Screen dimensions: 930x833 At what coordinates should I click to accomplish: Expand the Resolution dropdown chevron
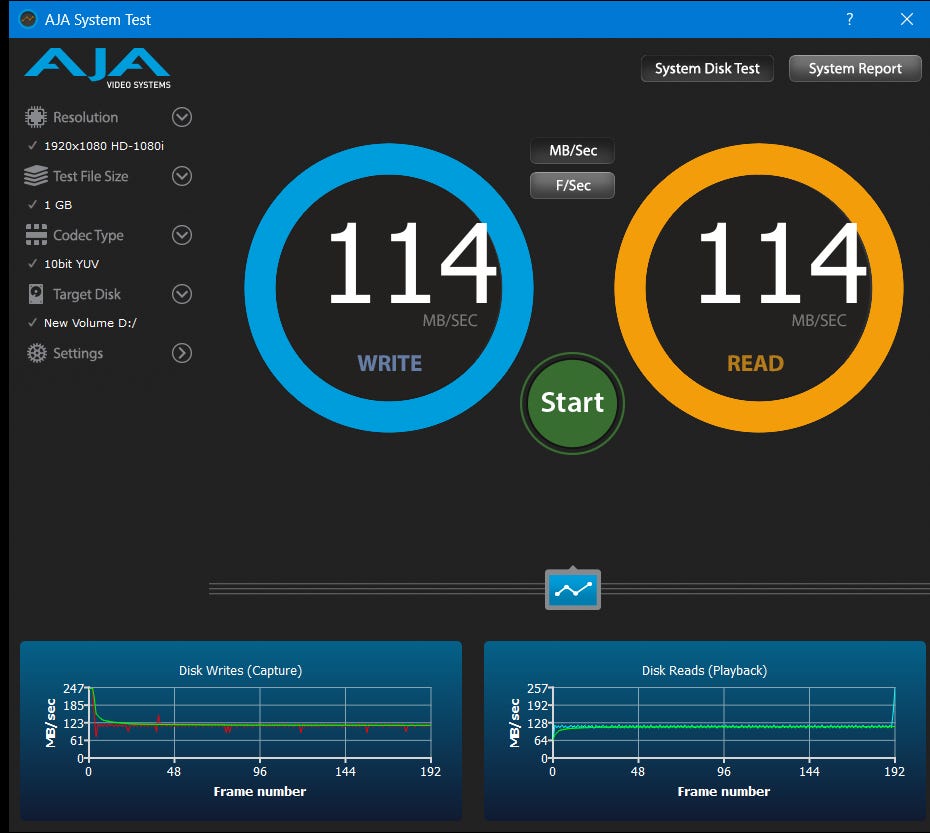pos(182,117)
